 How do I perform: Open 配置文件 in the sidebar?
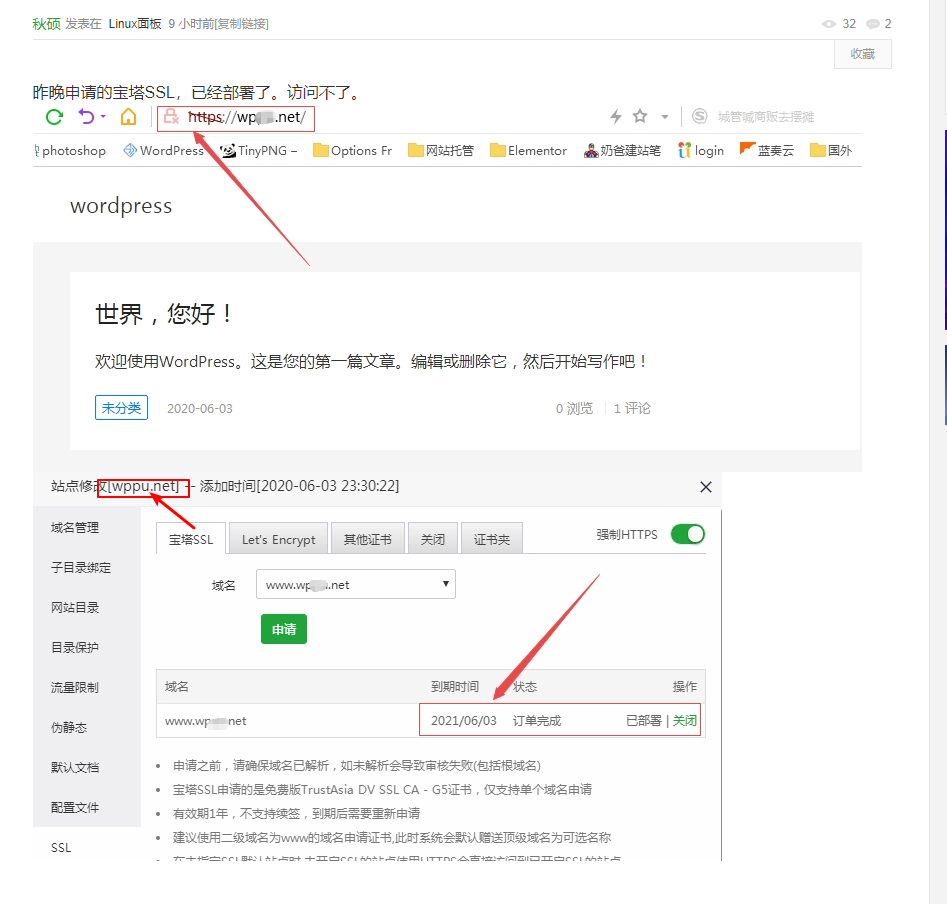pos(75,807)
